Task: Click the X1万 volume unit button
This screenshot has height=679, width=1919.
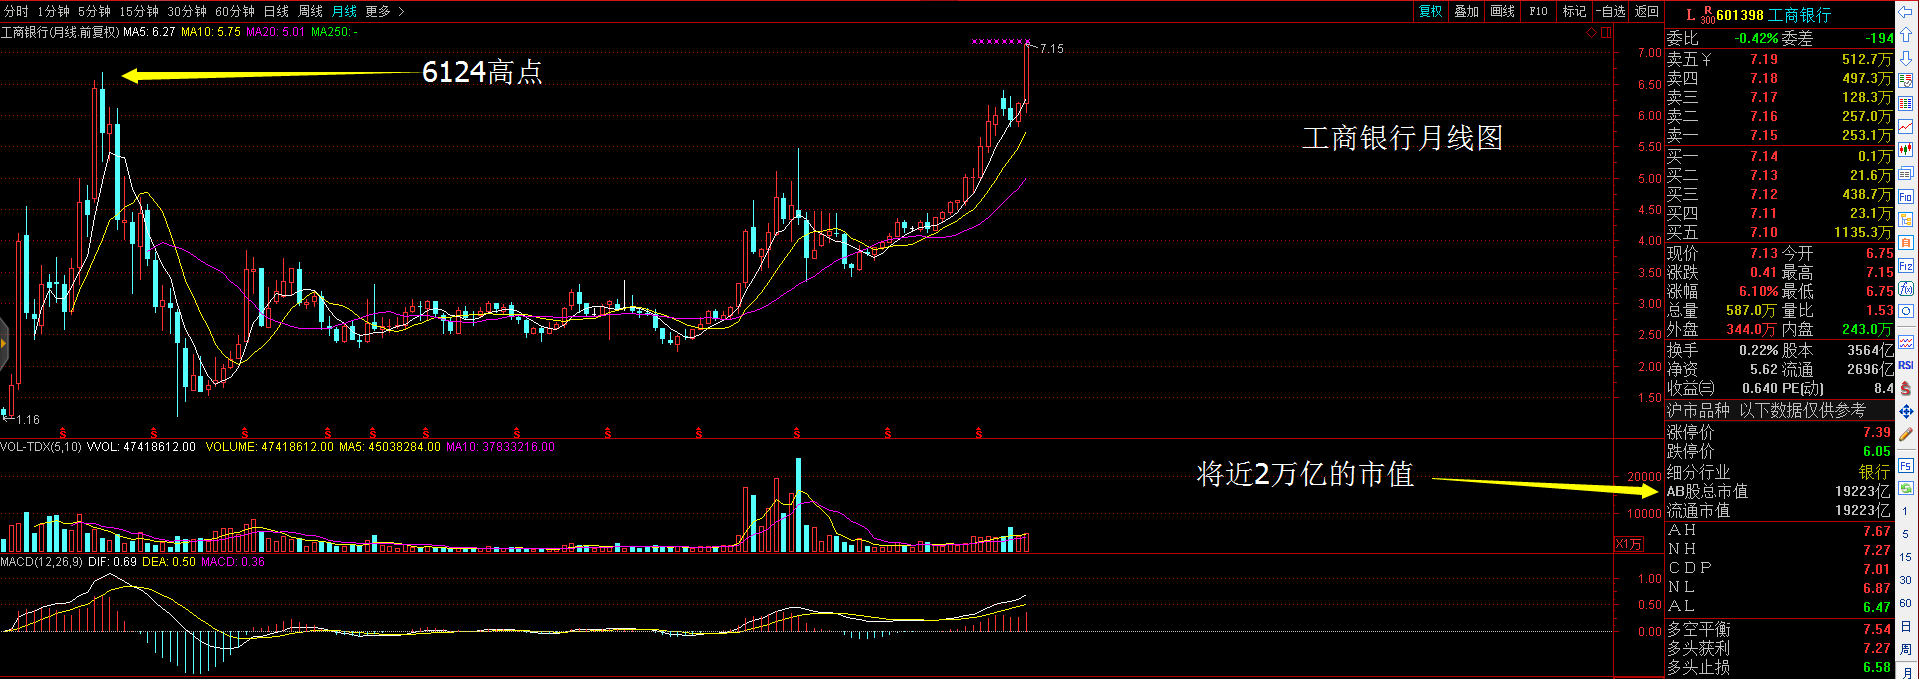Action: coord(1628,544)
